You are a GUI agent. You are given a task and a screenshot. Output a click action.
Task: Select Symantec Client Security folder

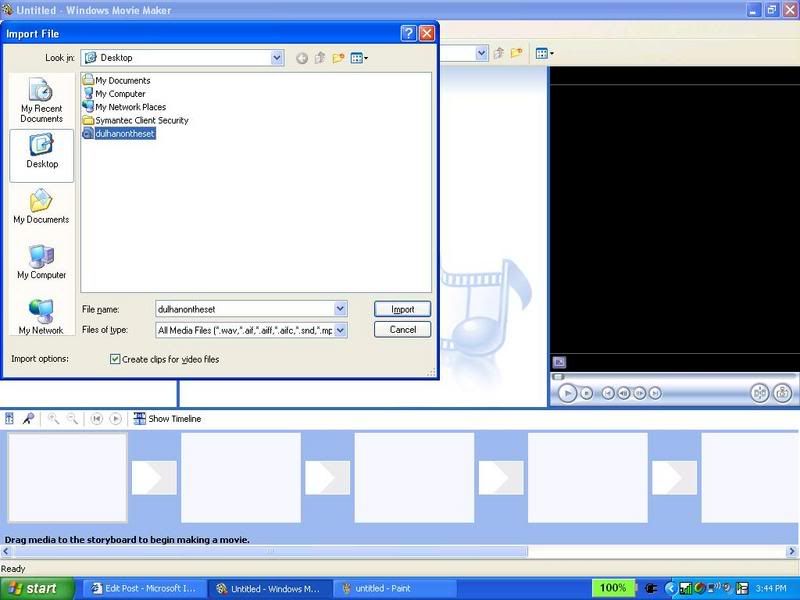(136, 120)
